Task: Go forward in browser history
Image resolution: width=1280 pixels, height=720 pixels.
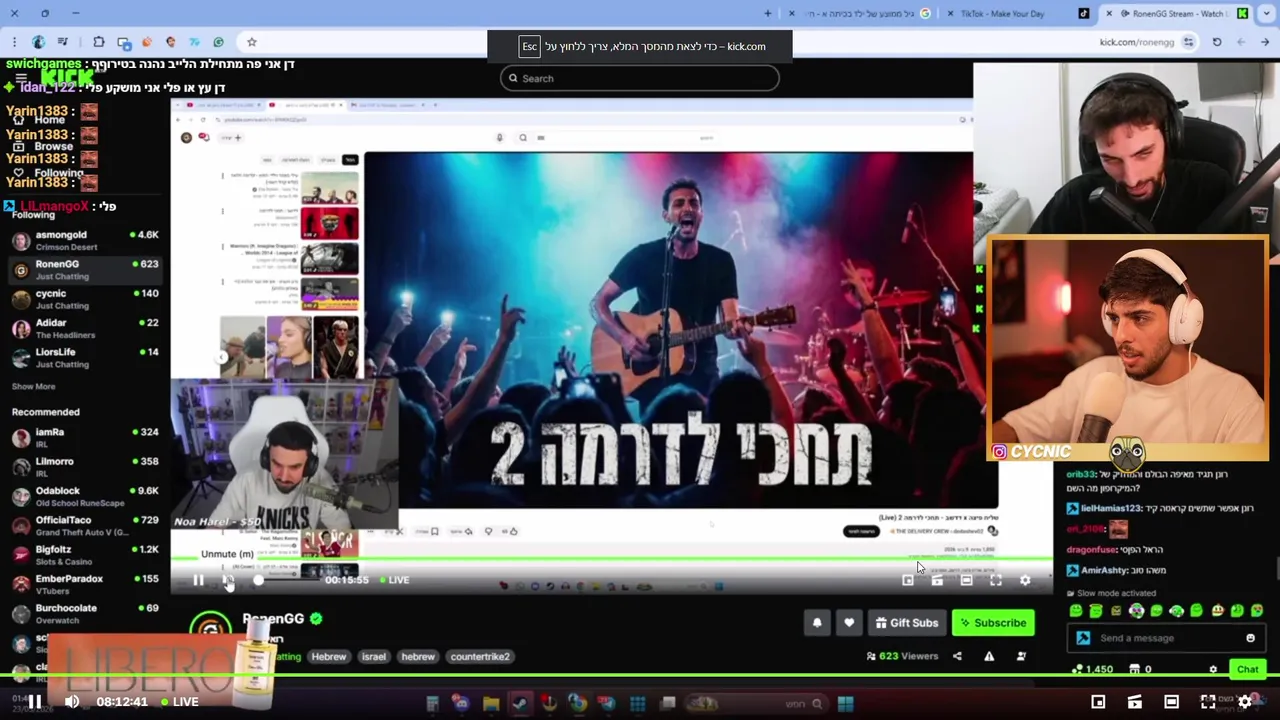Action: (x=1241, y=42)
